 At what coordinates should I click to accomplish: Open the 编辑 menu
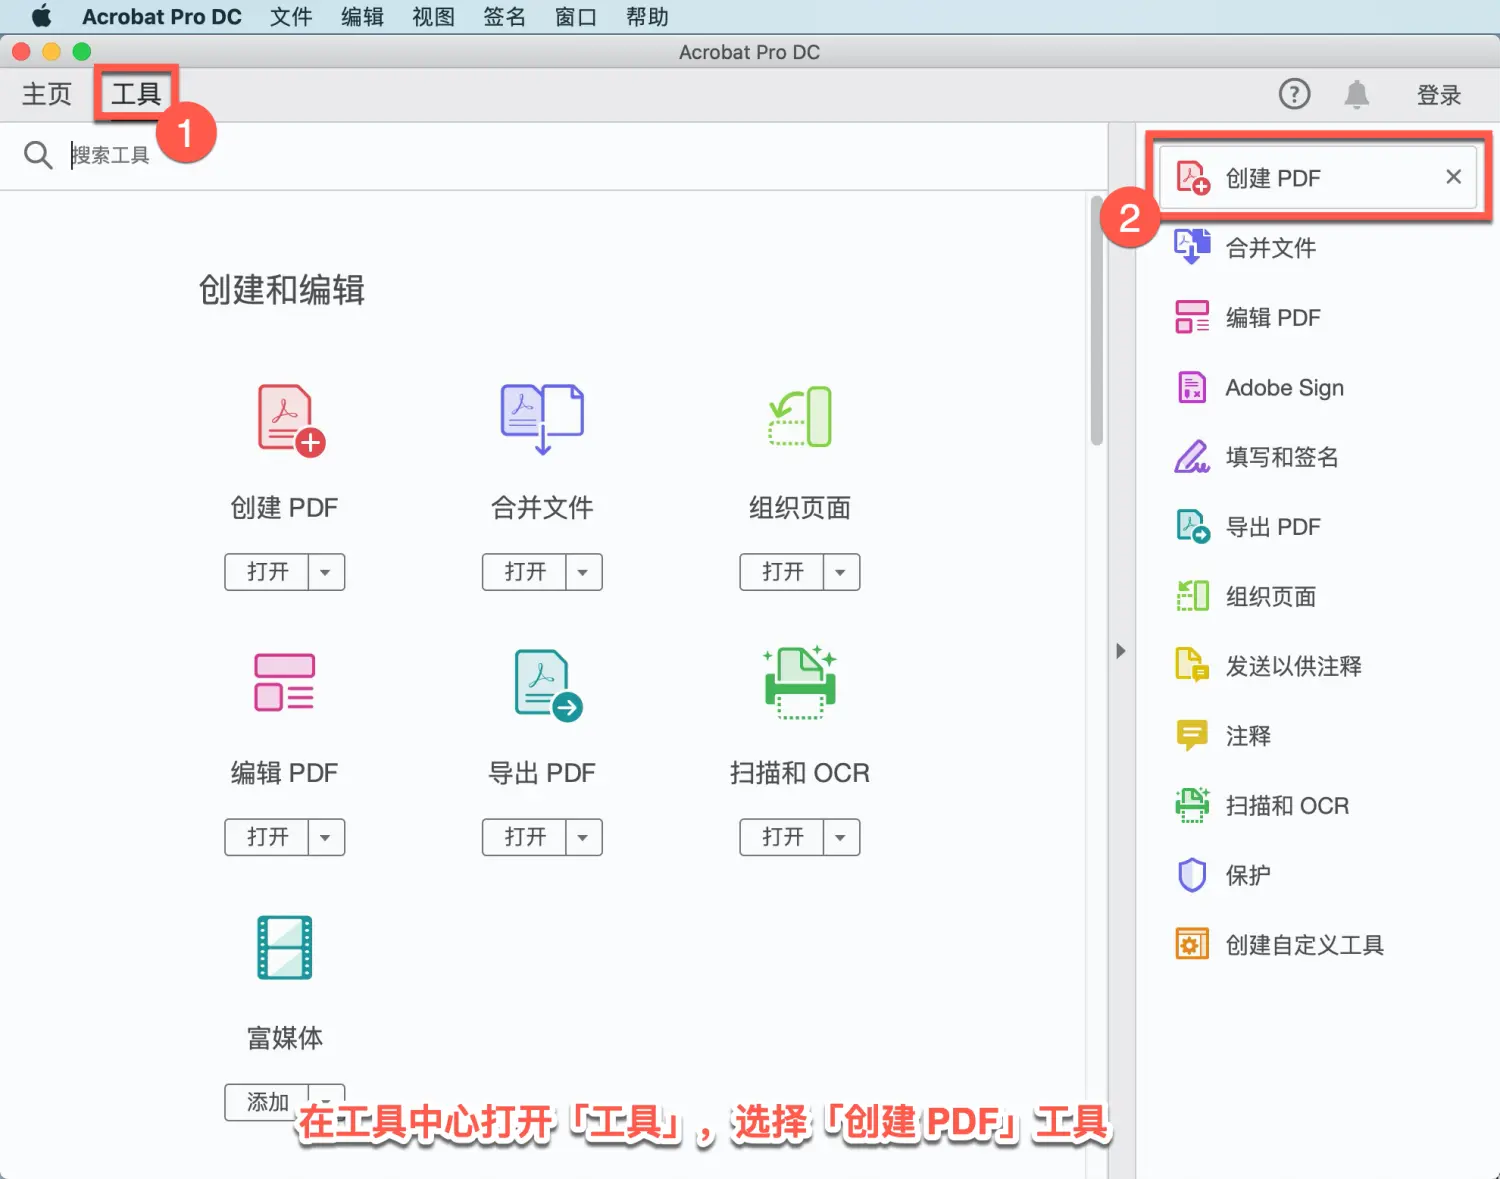point(362,17)
